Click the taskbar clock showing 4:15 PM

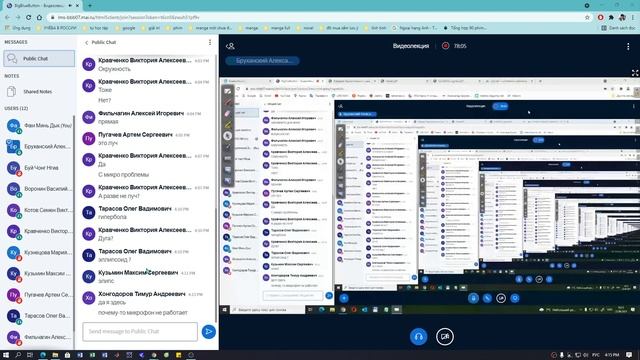click(612, 355)
